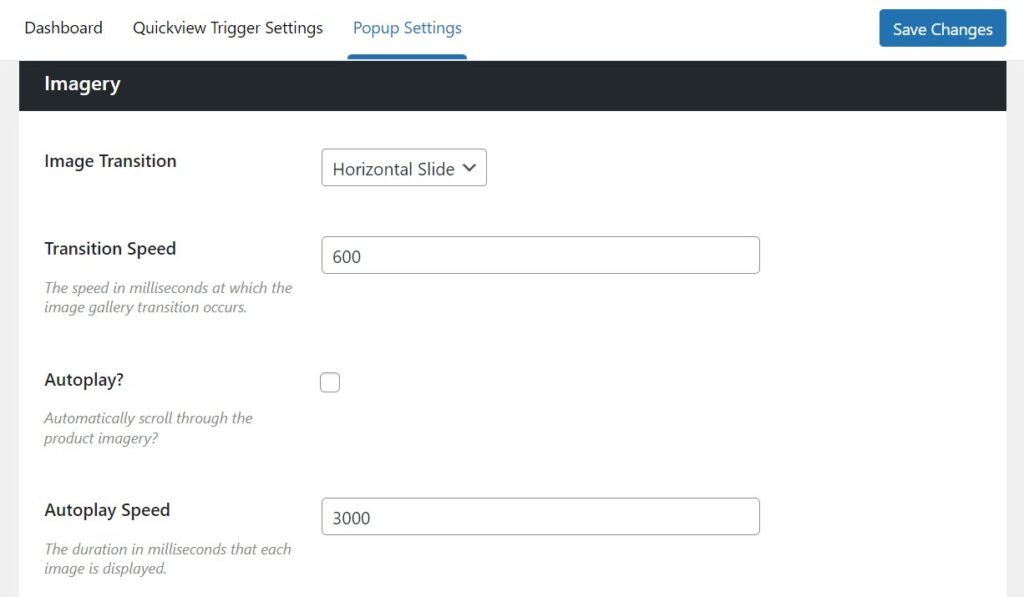Viewport: 1024px width, 597px height.
Task: Click the Autoplay? setting label
Action: coord(83,380)
